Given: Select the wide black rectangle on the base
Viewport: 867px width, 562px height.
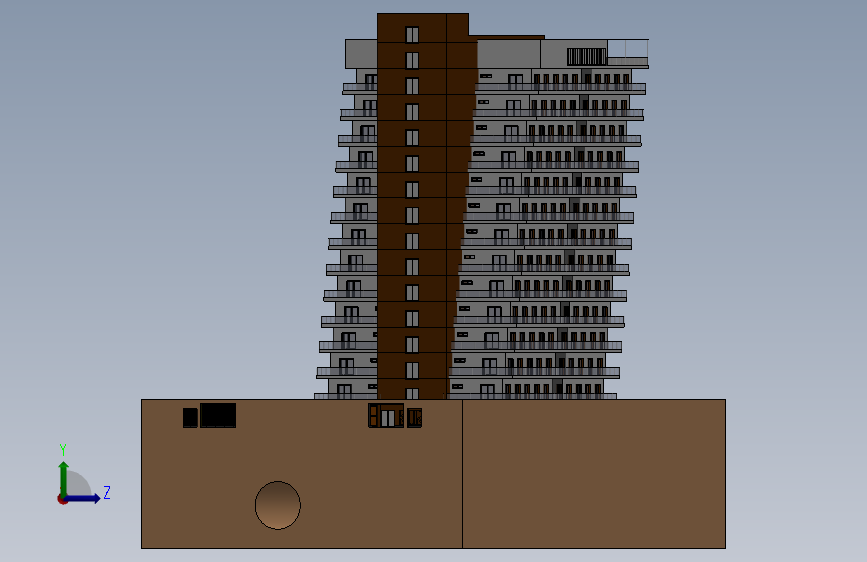Looking at the screenshot, I should [x=218, y=415].
